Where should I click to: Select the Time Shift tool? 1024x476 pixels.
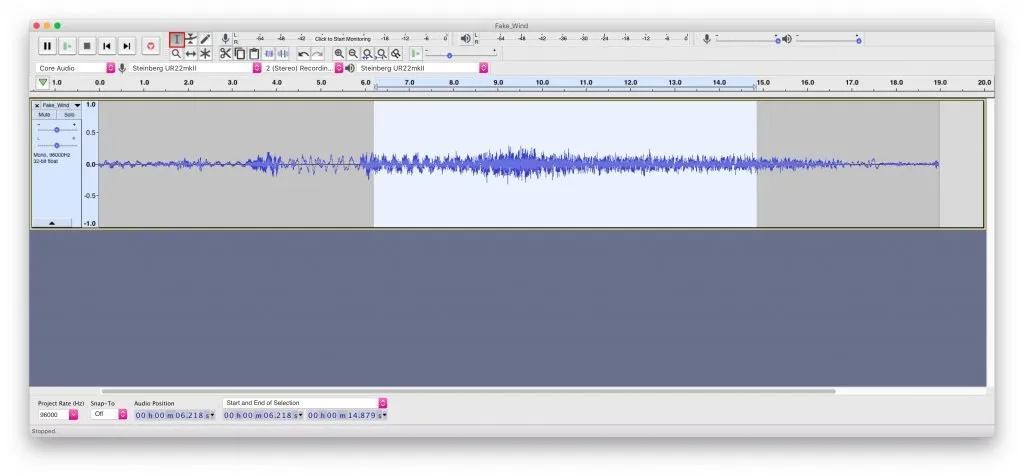pyautogui.click(x=191, y=54)
